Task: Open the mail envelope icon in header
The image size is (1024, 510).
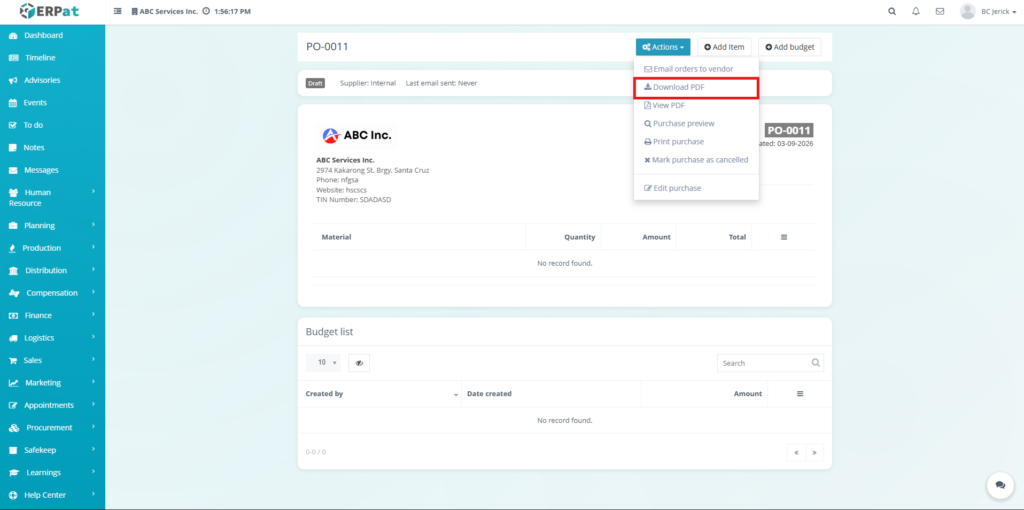Action: [940, 11]
